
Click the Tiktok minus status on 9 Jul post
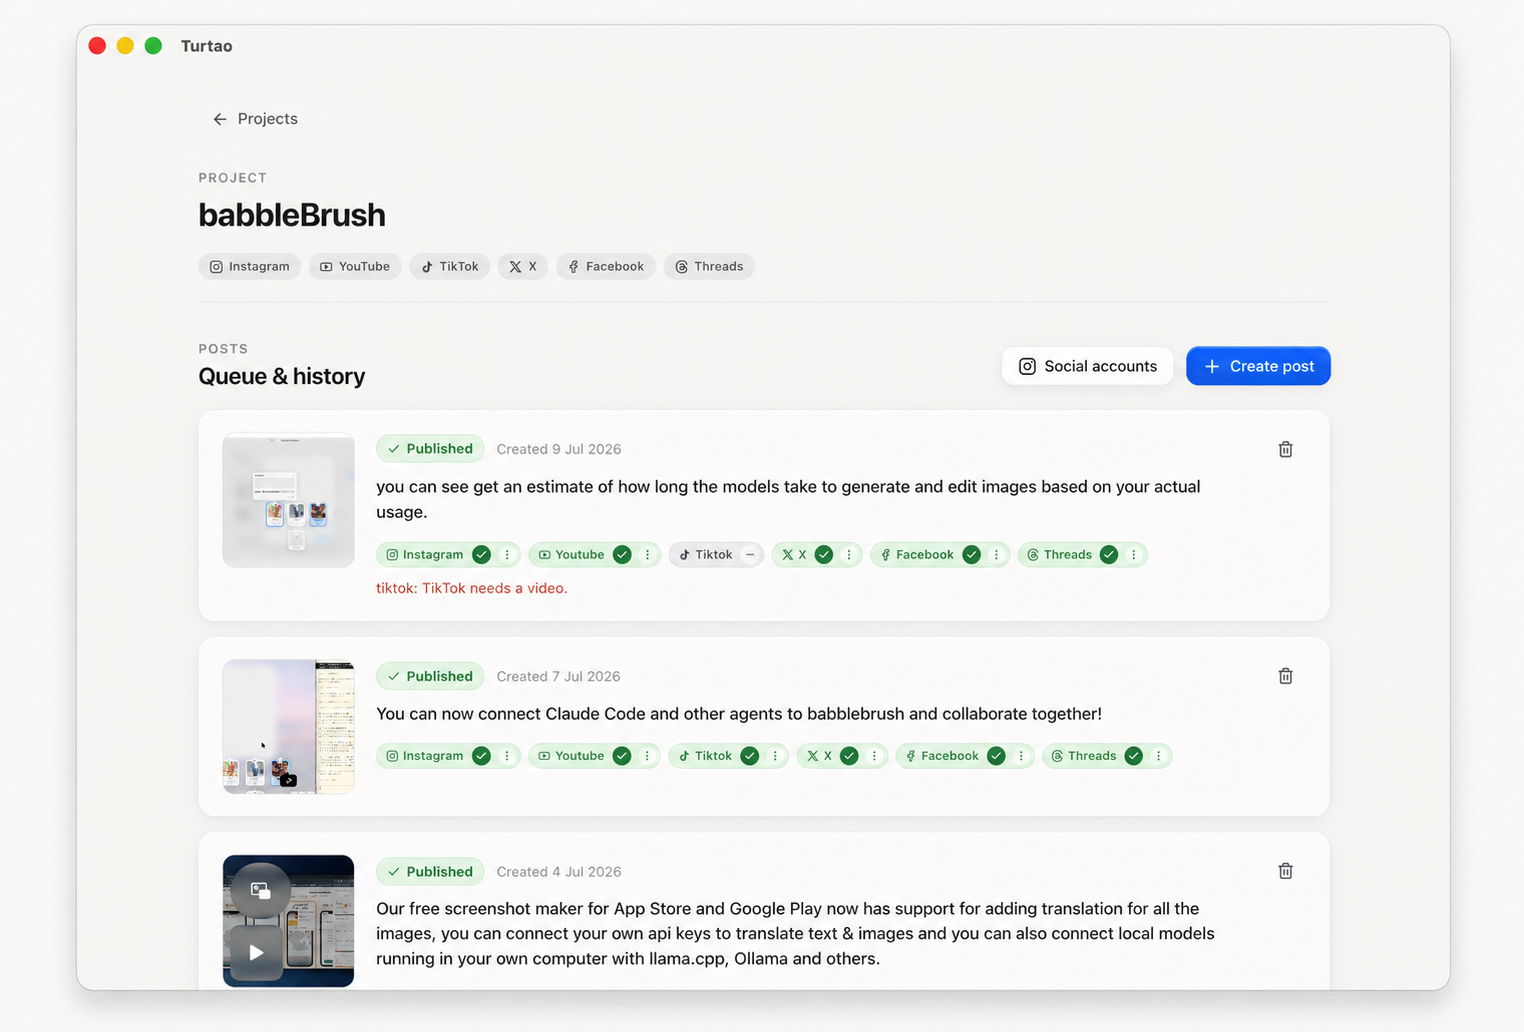[750, 555]
